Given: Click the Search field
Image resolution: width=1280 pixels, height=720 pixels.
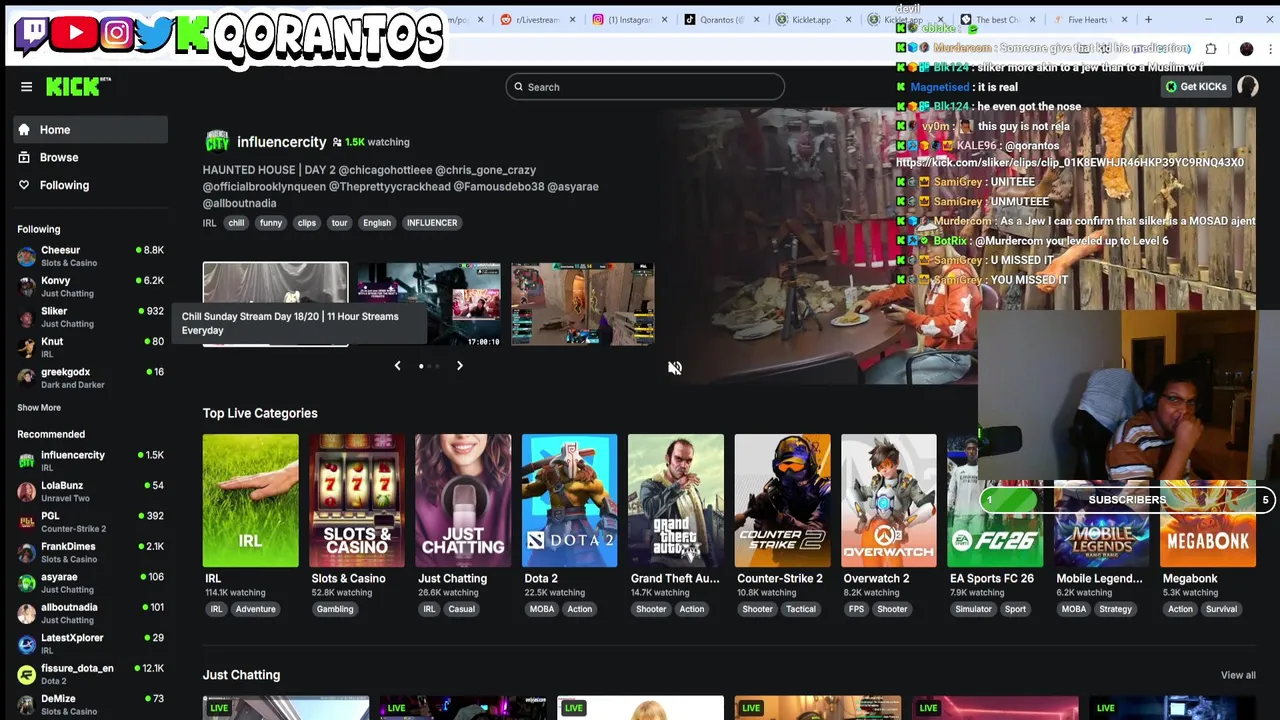Looking at the screenshot, I should pyautogui.click(x=645, y=87).
